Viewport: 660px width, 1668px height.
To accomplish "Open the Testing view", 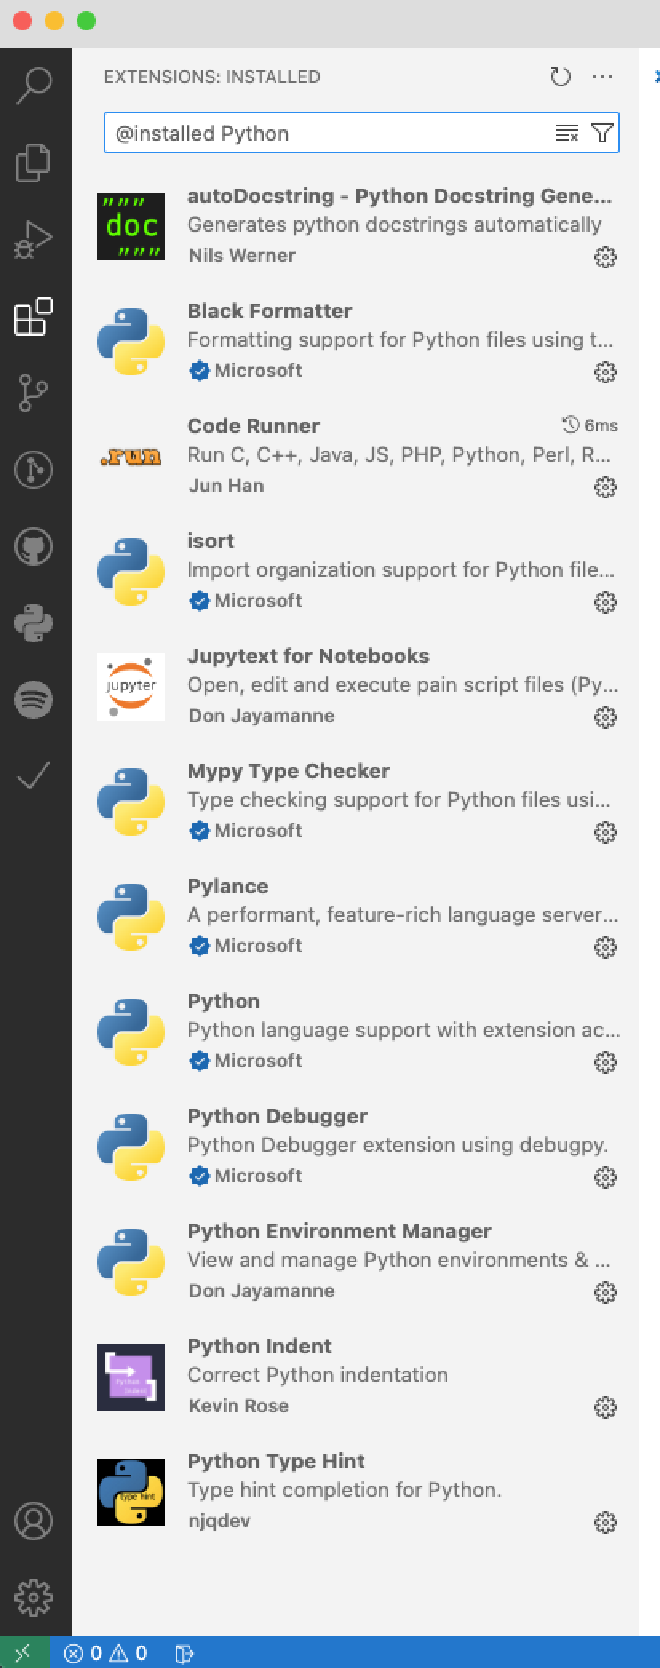I will [x=35, y=773].
